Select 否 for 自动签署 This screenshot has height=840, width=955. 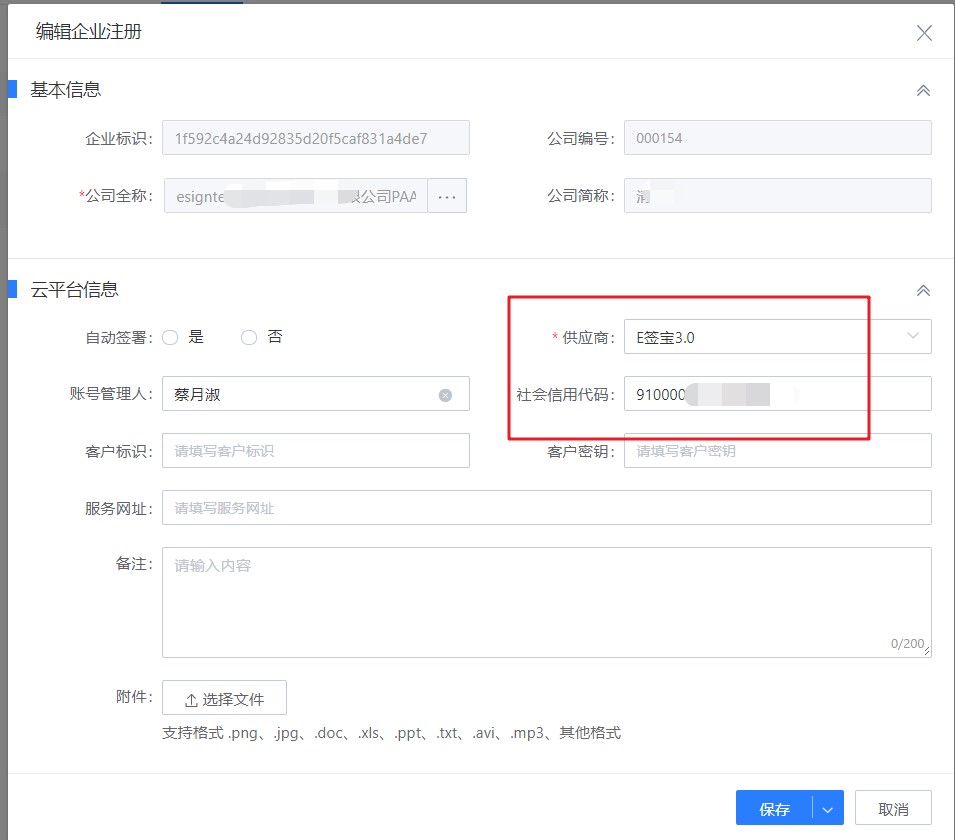pyautogui.click(x=248, y=337)
